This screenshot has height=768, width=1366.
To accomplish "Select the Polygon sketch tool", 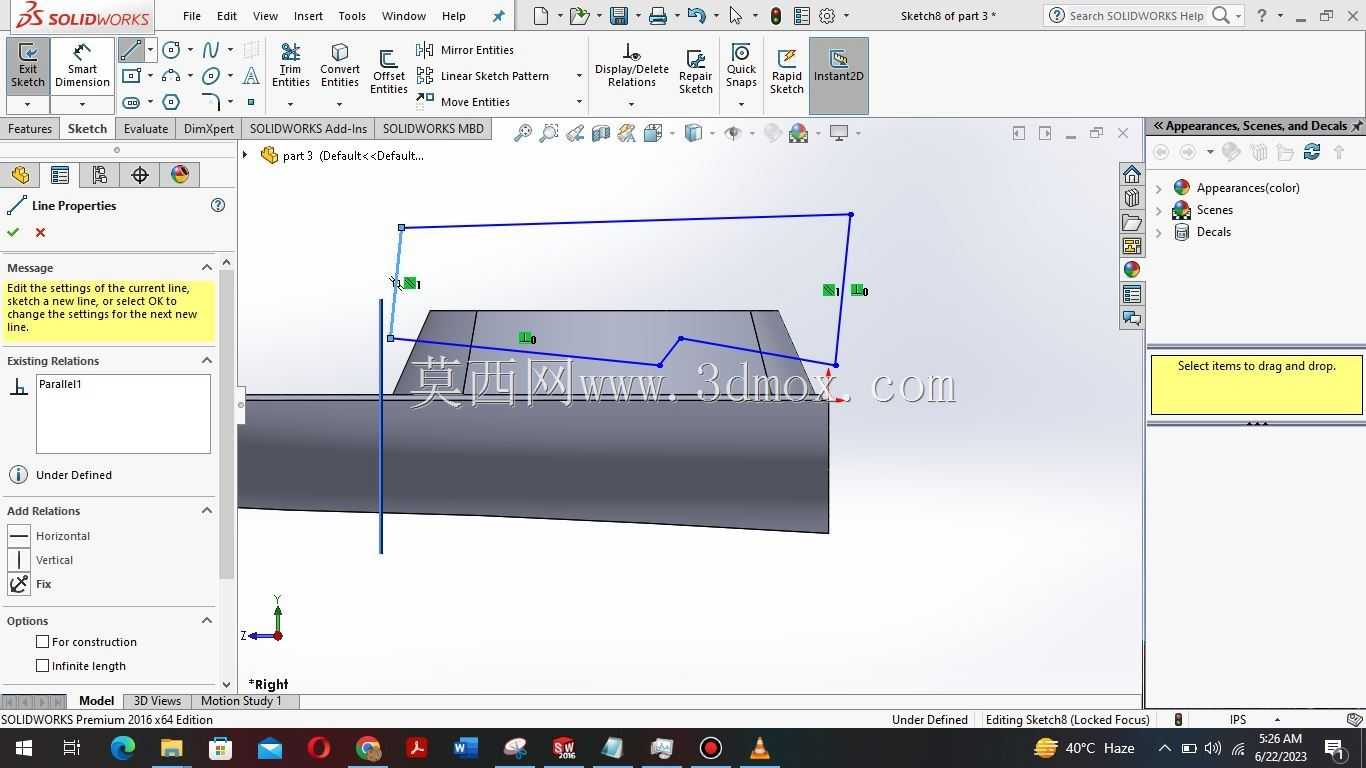I will click(x=171, y=102).
